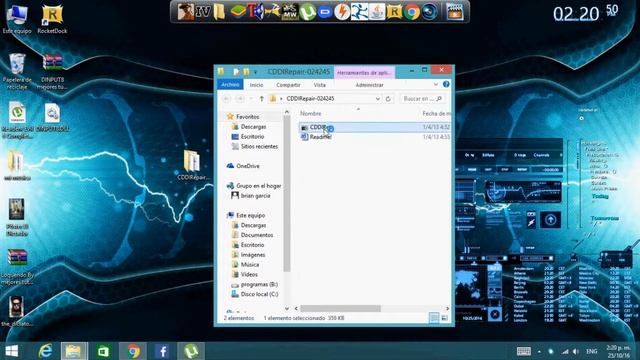Screen dimensions: 640x360
Task: Select the CDDIRepair desktop folder
Action: (x=193, y=165)
